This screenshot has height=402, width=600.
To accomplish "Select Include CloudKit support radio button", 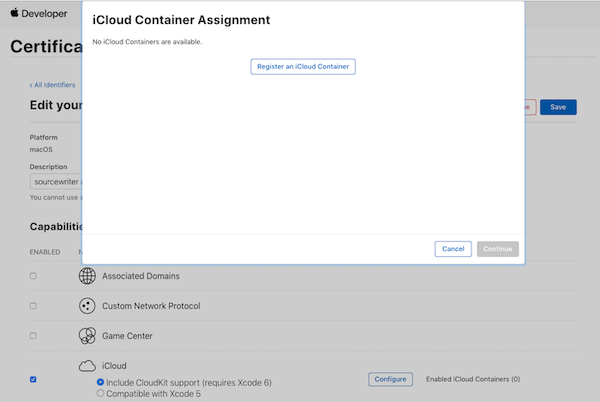I will pyautogui.click(x=100, y=382).
